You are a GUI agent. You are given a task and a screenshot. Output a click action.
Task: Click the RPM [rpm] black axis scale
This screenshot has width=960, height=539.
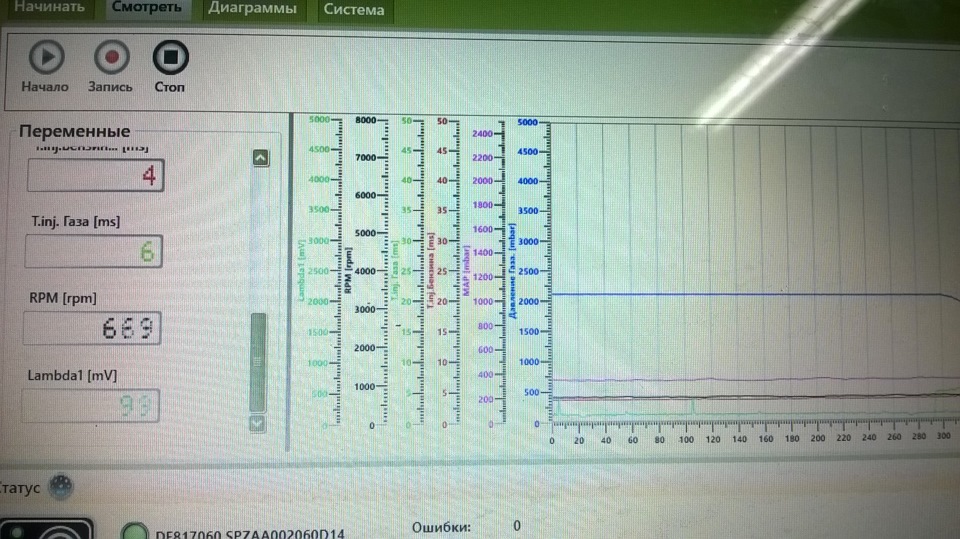pos(367,272)
